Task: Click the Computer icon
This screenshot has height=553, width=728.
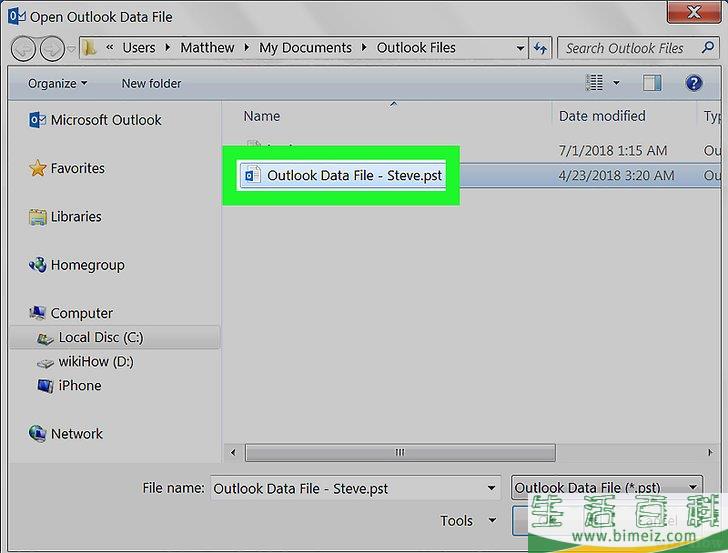Action: coord(38,313)
